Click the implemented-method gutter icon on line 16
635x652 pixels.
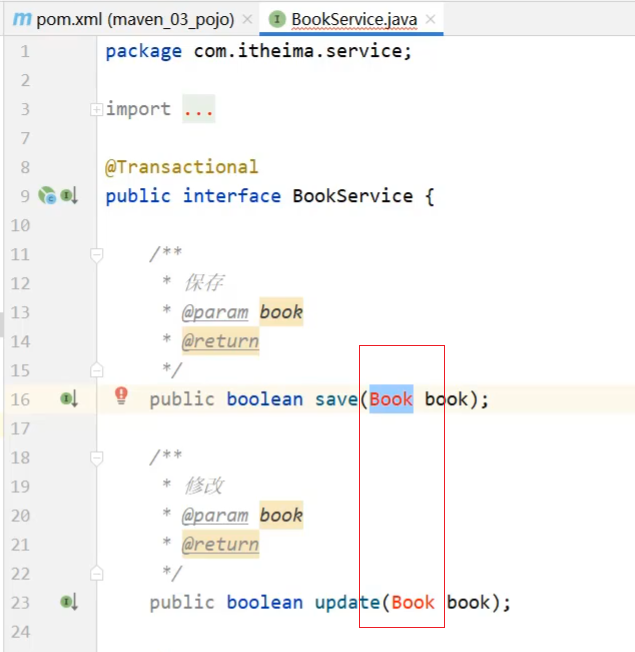coord(68,399)
